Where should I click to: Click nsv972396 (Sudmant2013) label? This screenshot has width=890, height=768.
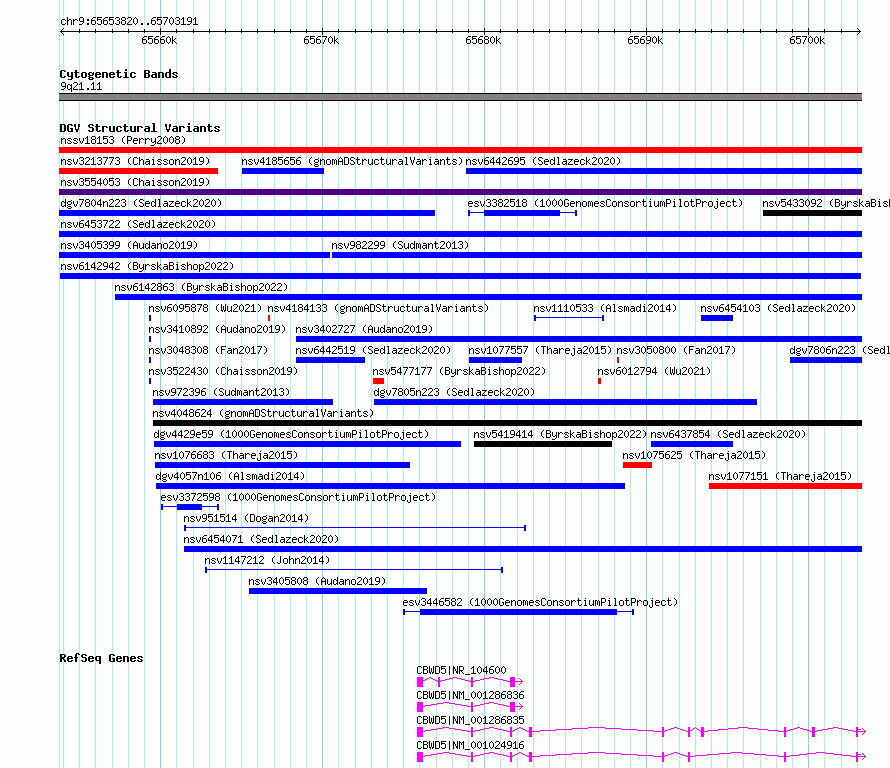(221, 392)
